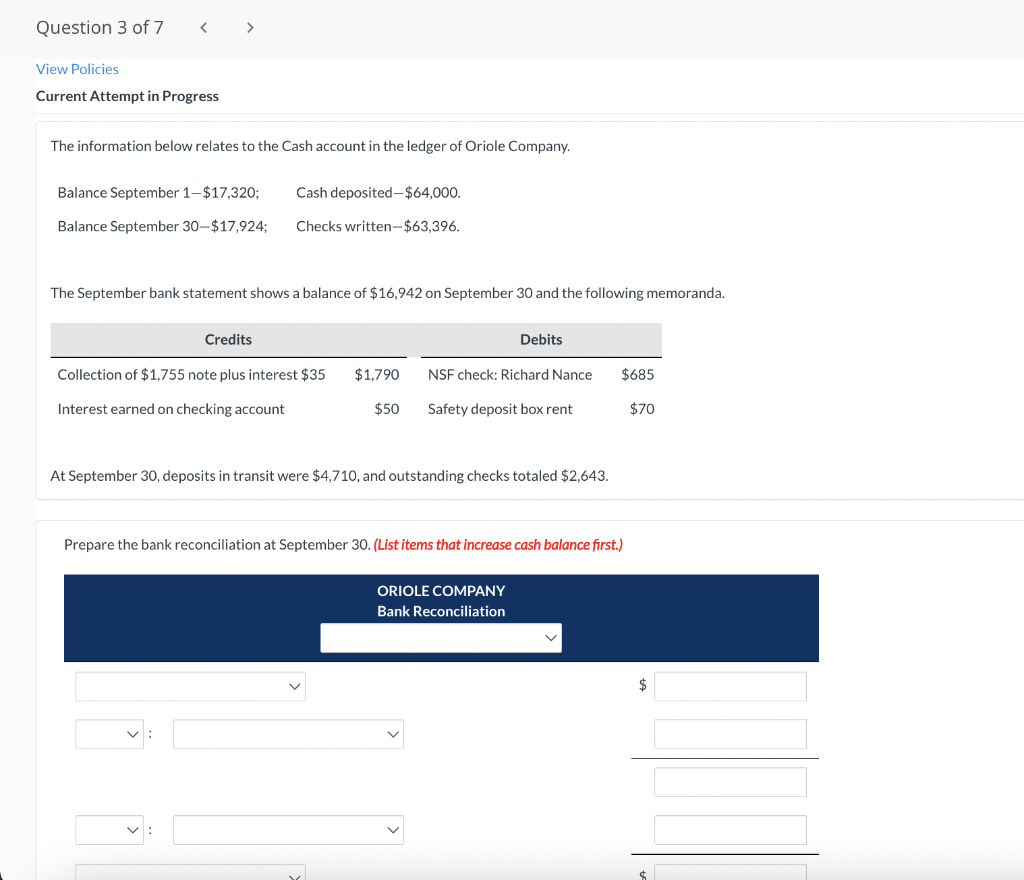Image resolution: width=1024 pixels, height=880 pixels.
Task: Open the View Policies link
Action: (77, 68)
